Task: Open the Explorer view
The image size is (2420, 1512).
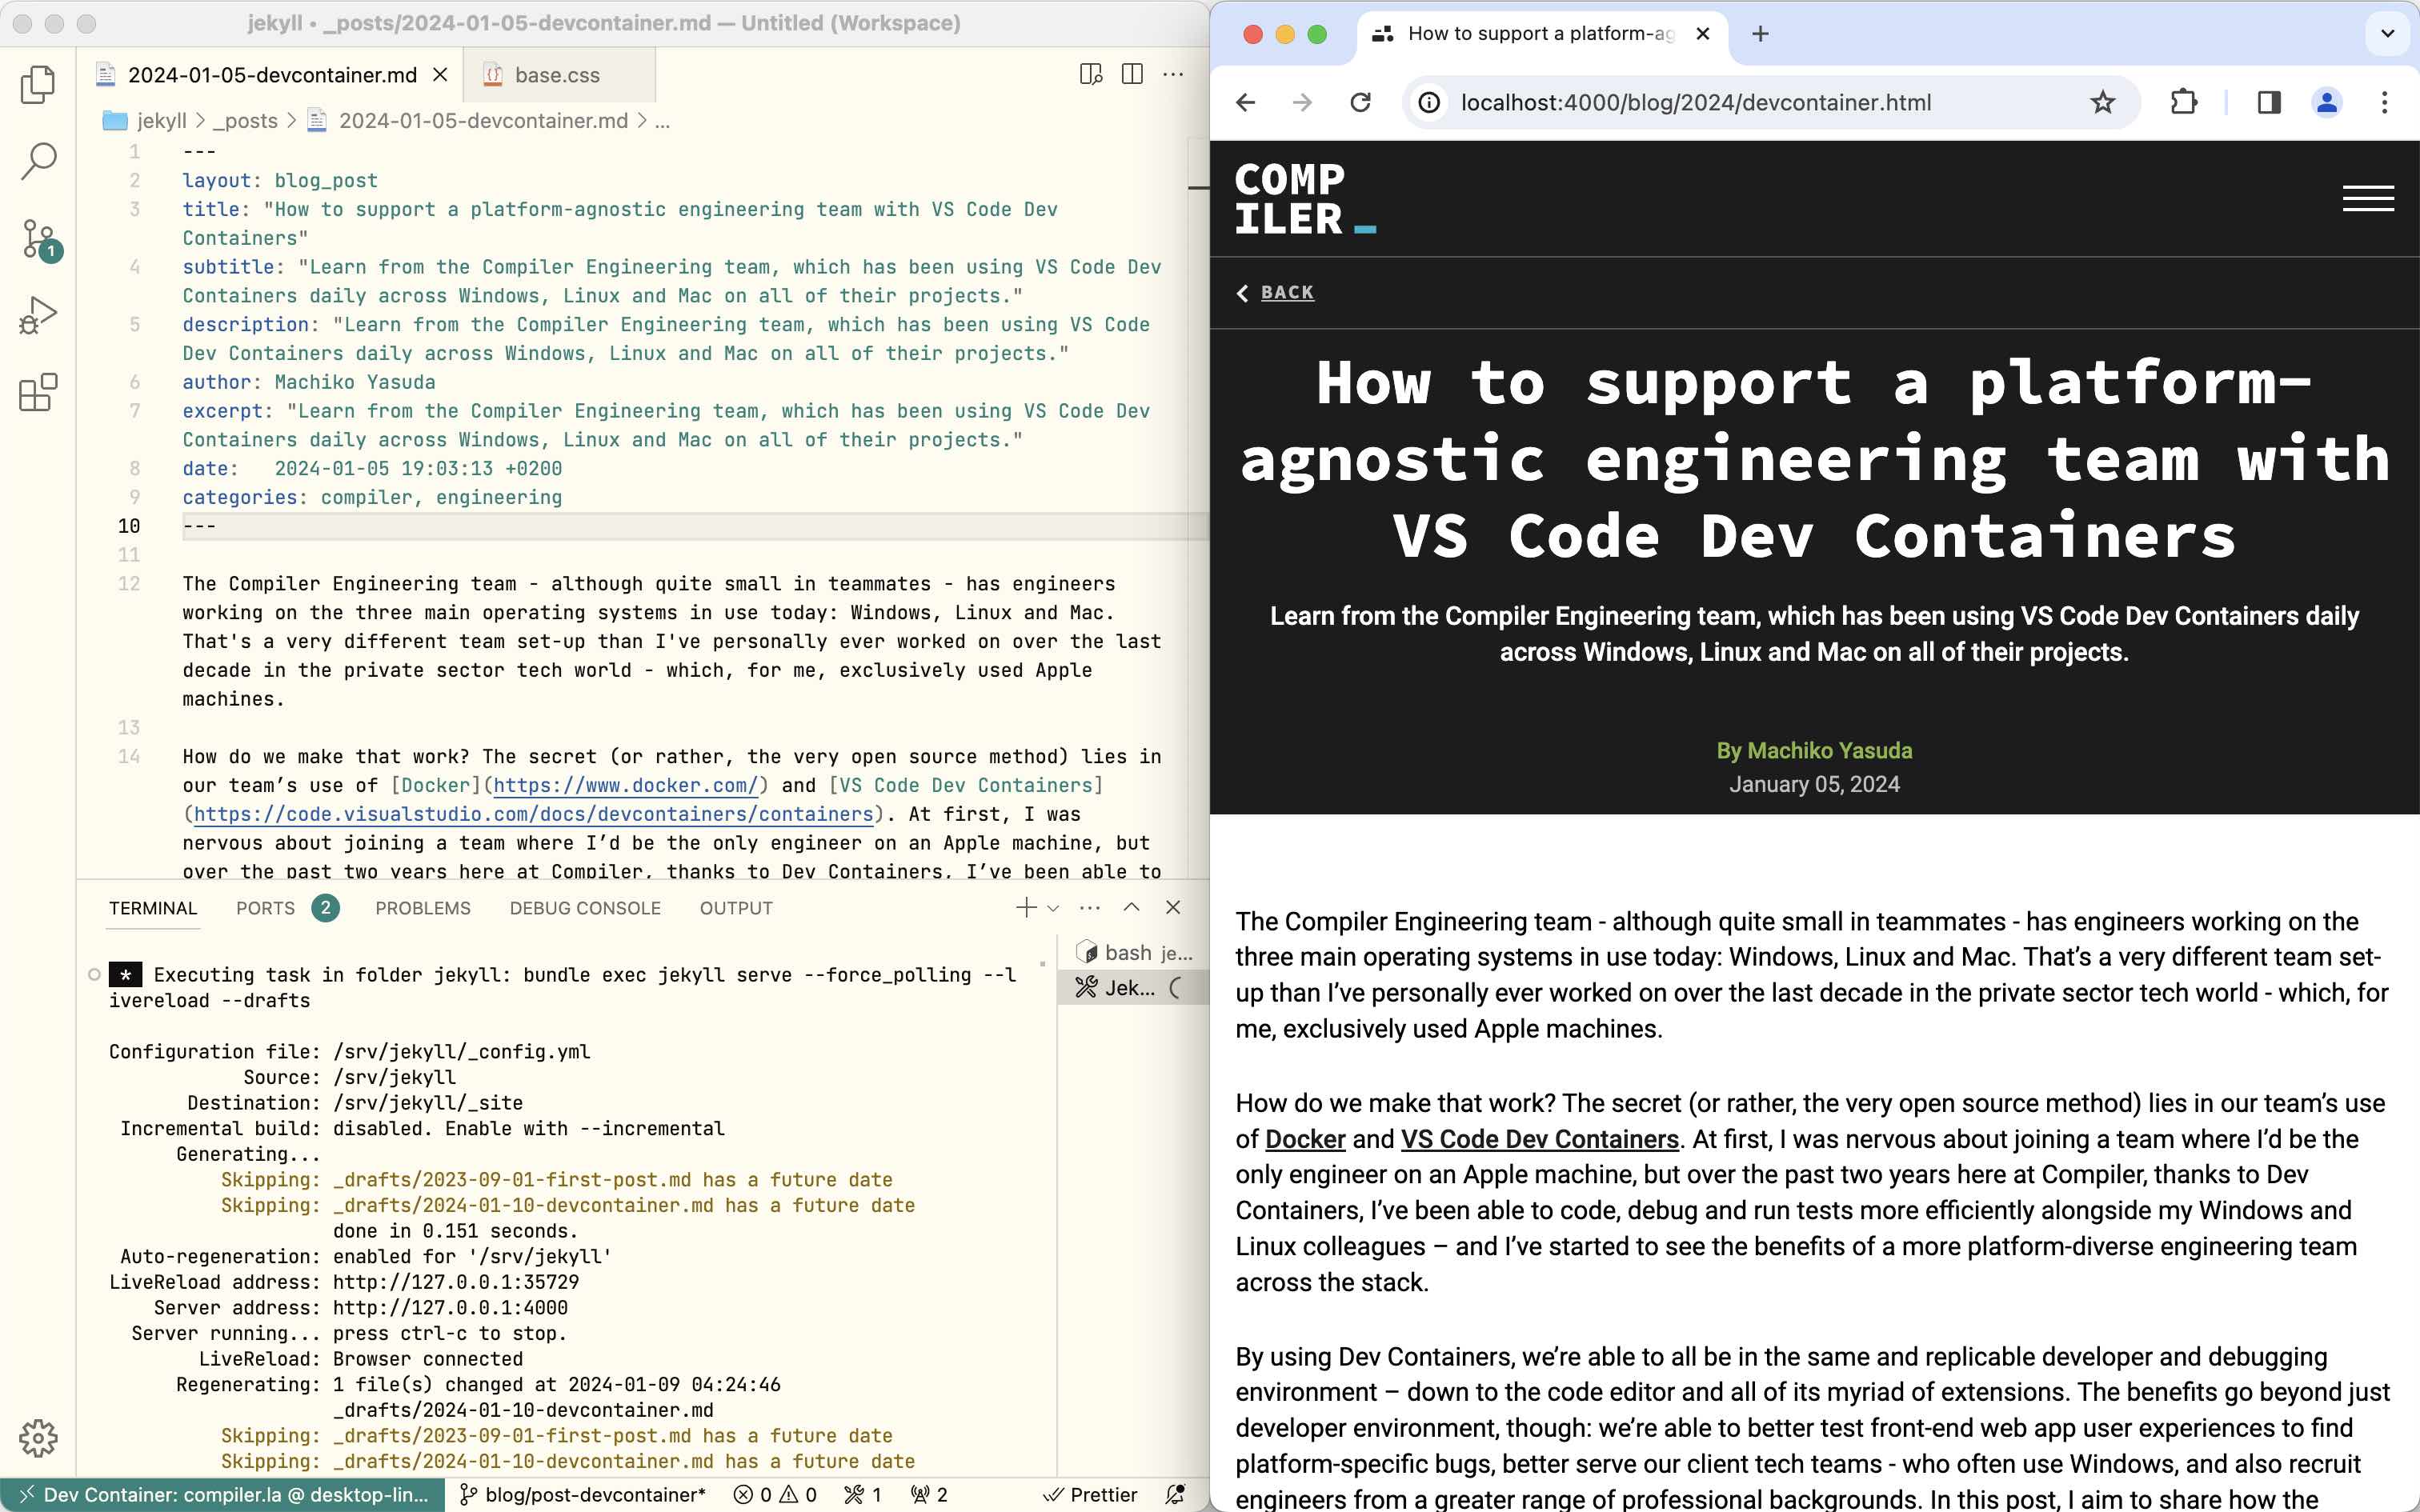Action: click(x=37, y=84)
